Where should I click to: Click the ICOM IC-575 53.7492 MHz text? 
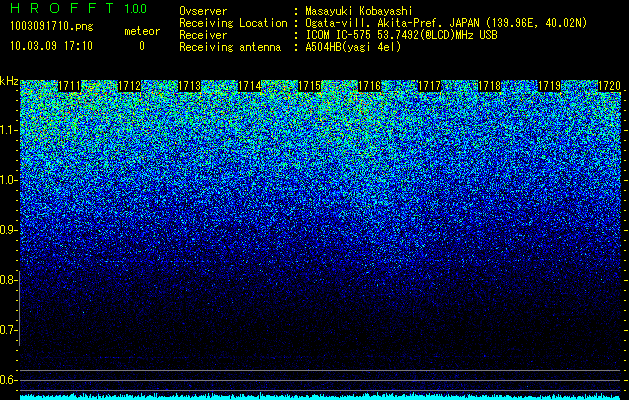(x=401, y=35)
